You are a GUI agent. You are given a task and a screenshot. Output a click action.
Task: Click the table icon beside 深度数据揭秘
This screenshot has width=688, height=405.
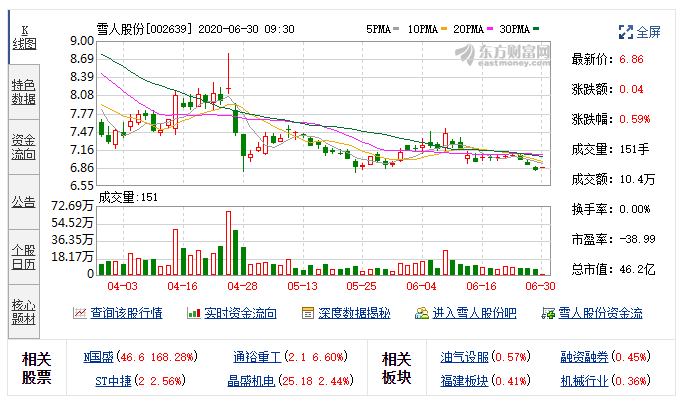(x=308, y=313)
